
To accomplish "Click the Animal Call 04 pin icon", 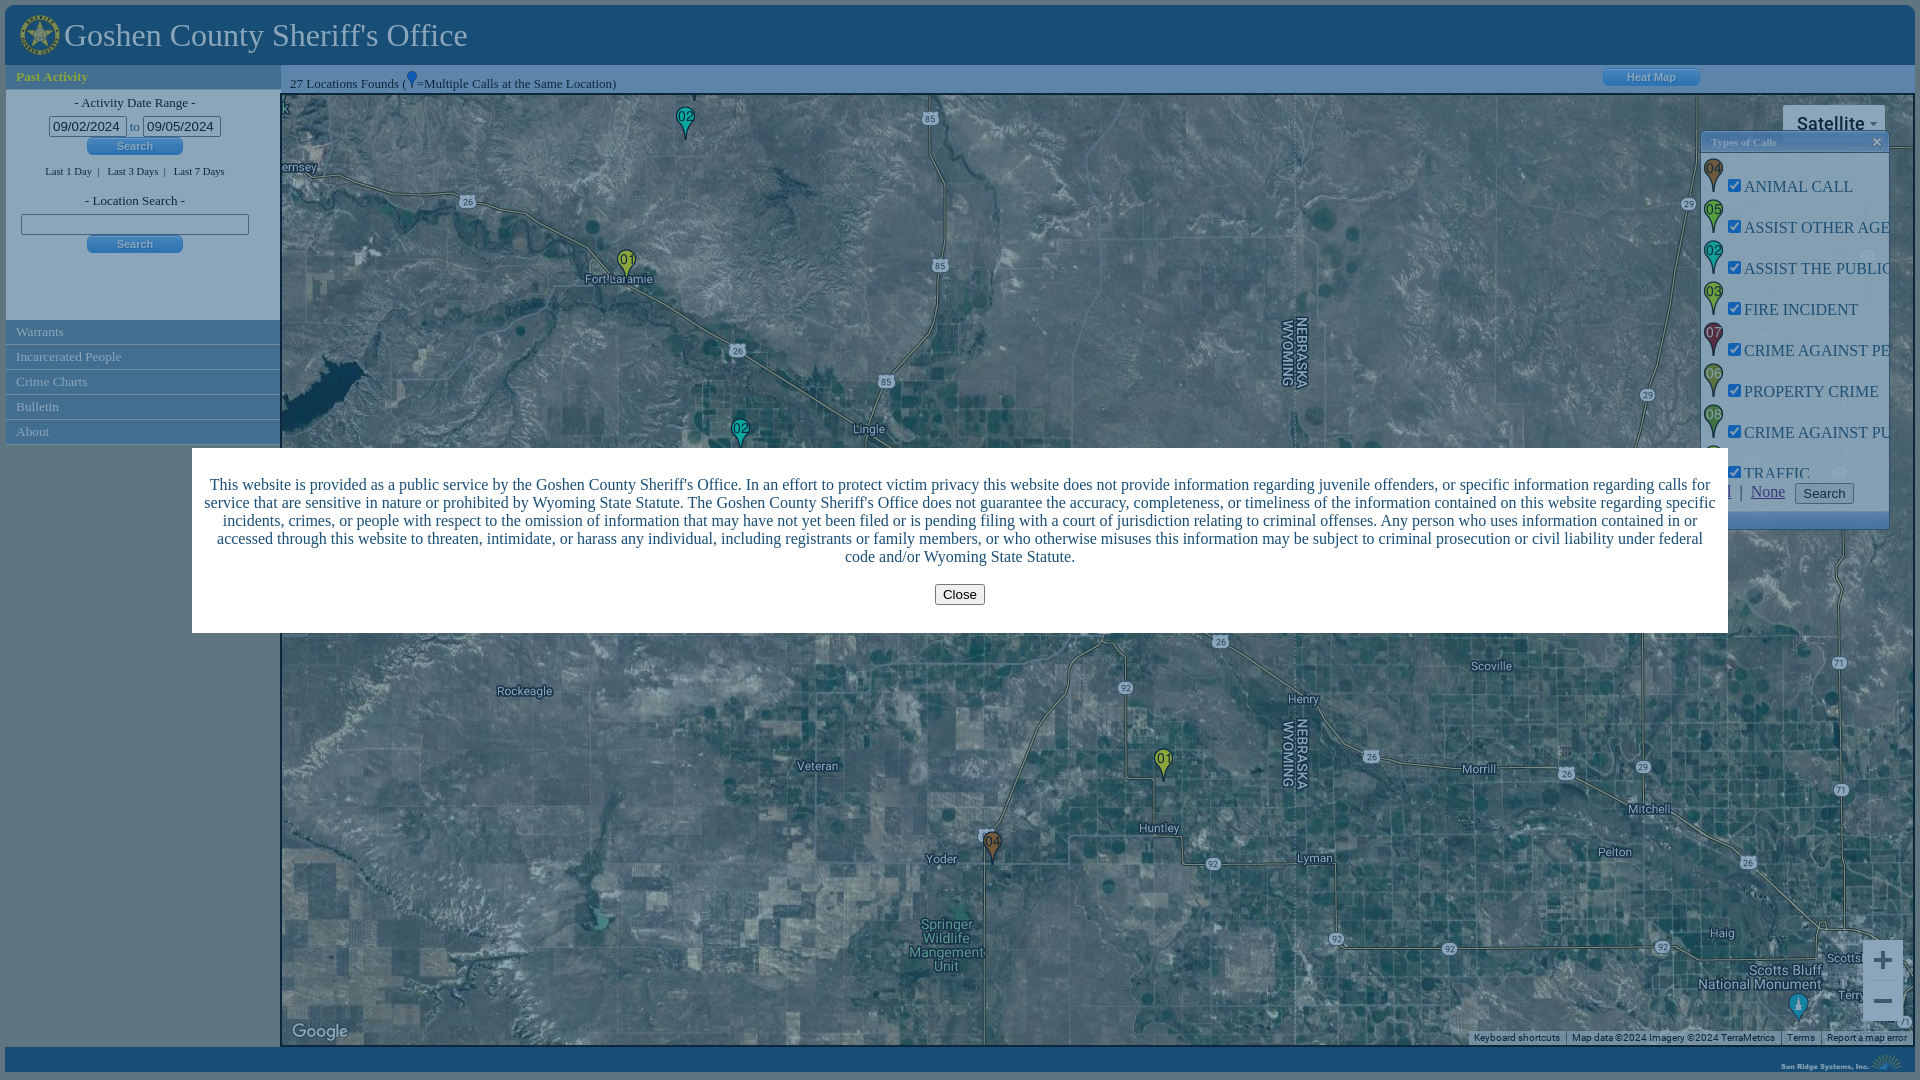I will click(x=1713, y=176).
